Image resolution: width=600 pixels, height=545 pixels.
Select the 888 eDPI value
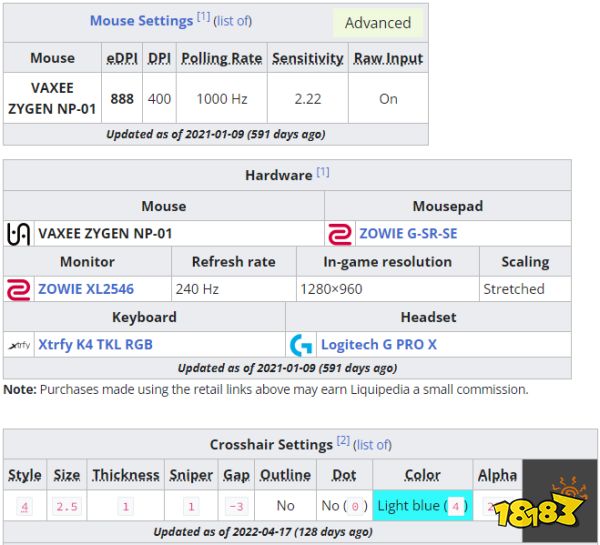(x=122, y=99)
